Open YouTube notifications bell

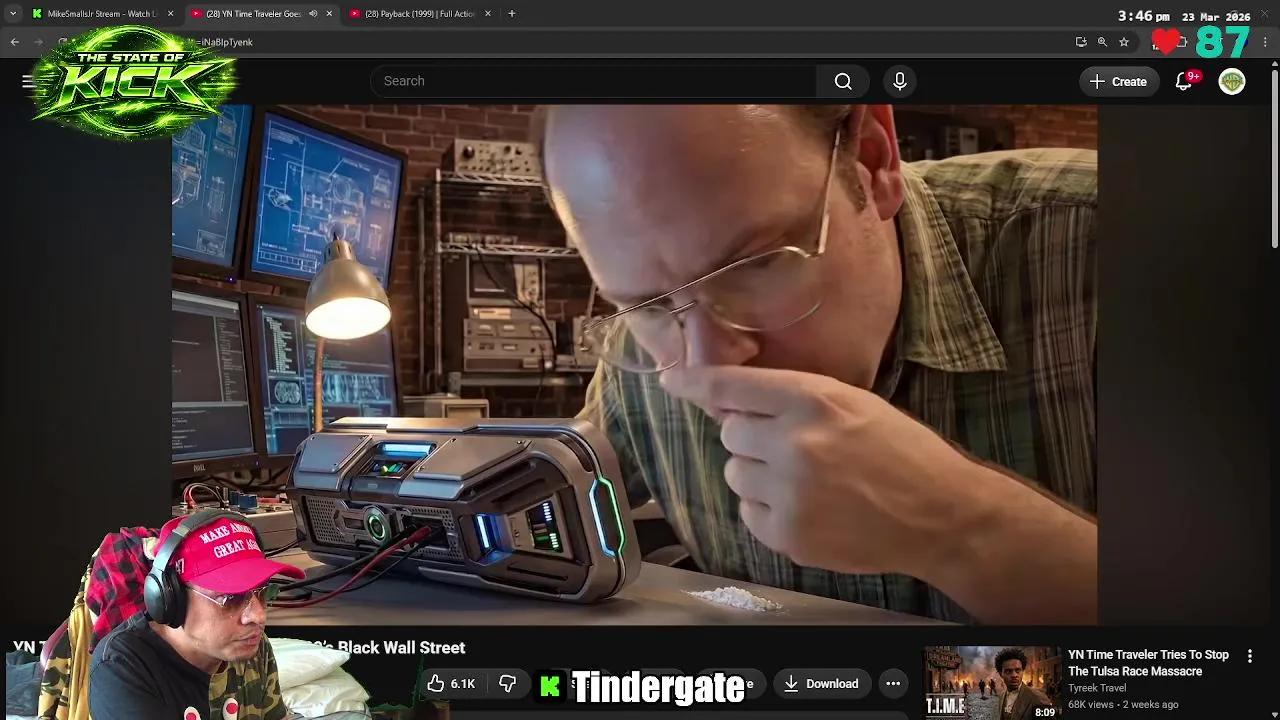coord(1184,82)
